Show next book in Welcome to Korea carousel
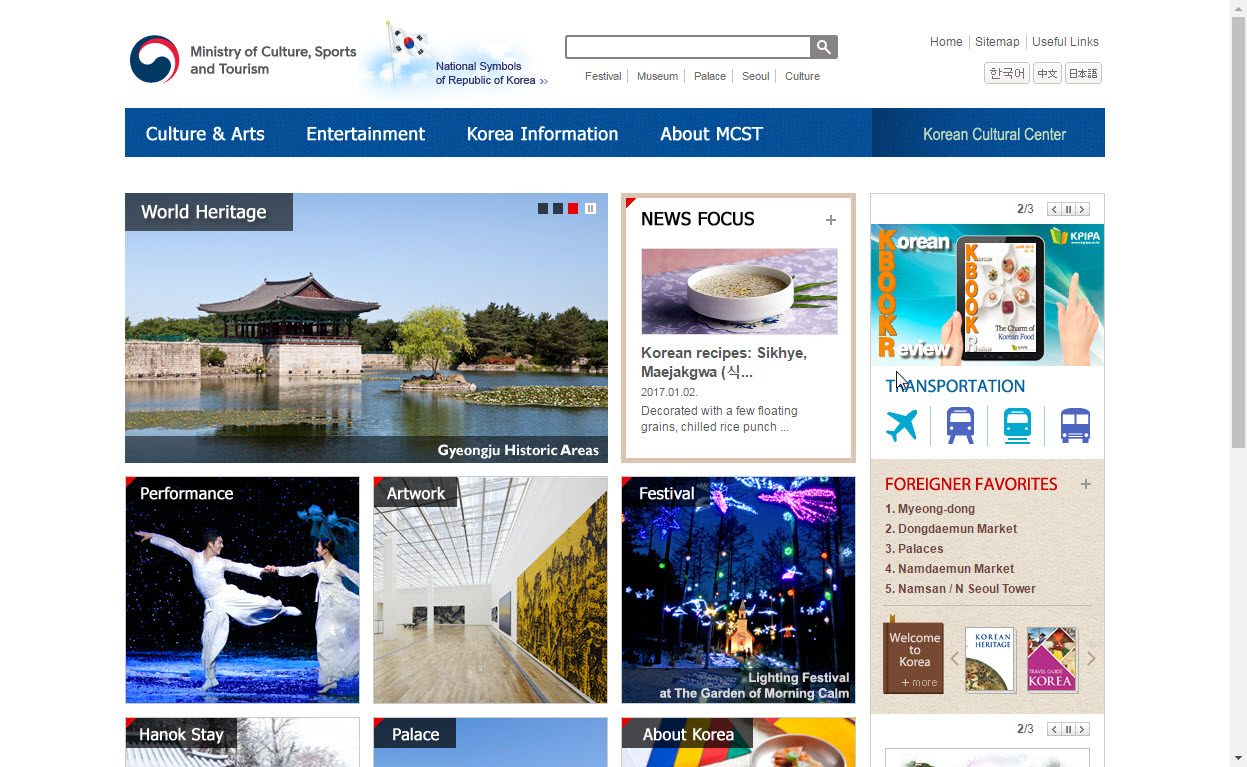1247x767 pixels. (1091, 659)
